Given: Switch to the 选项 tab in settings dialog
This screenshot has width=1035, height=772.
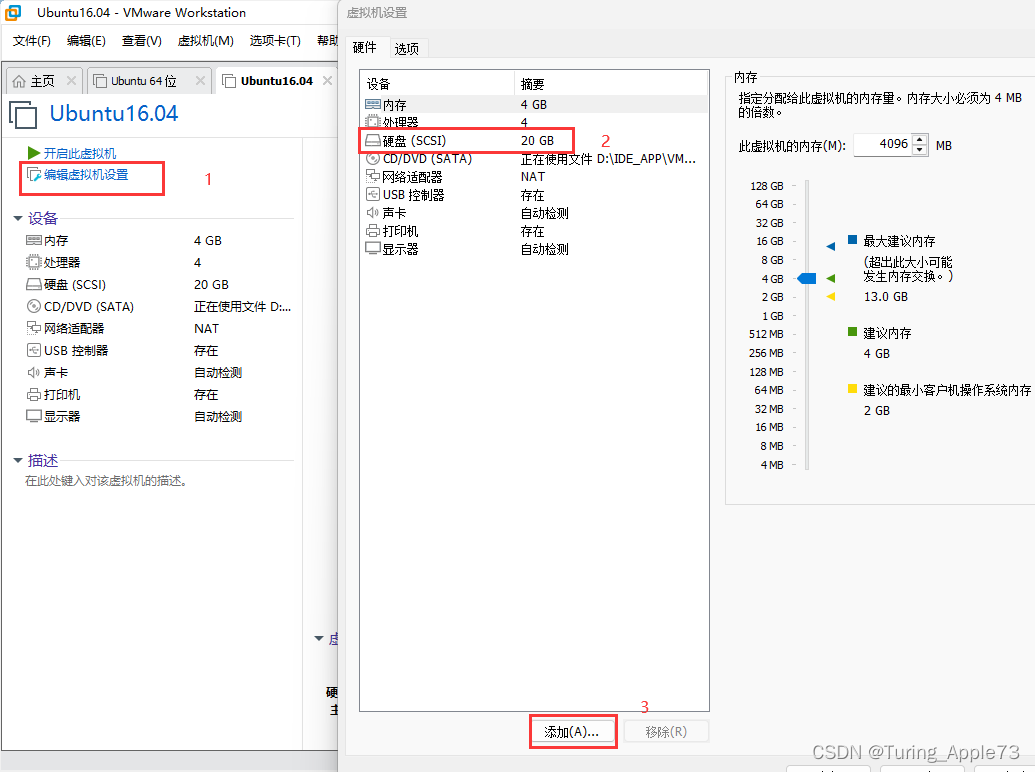Looking at the screenshot, I should (407, 48).
